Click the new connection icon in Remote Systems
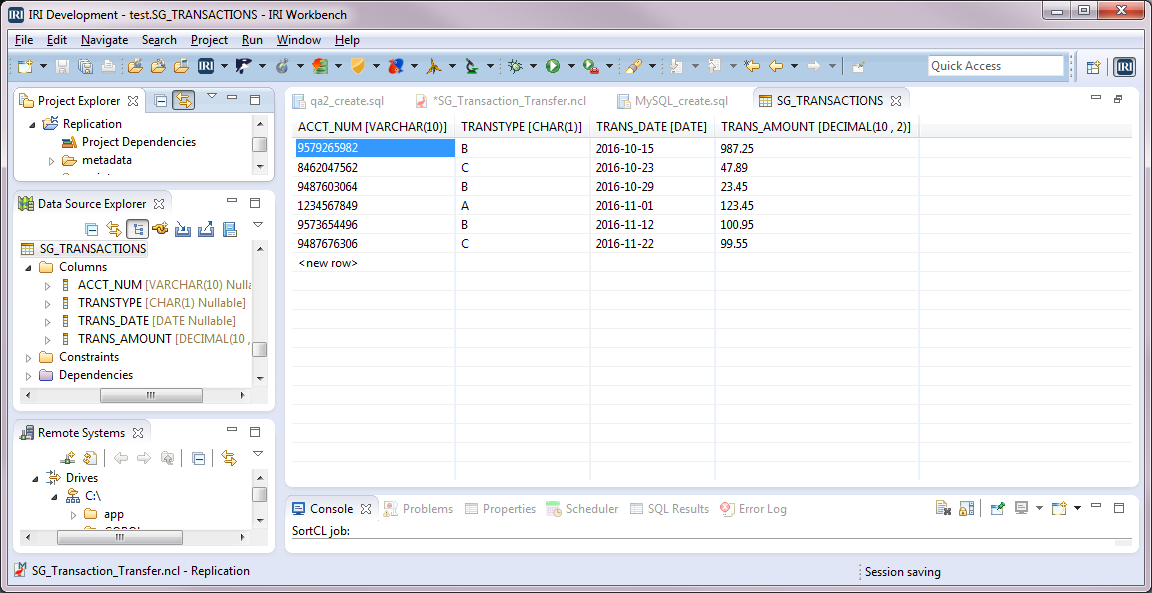This screenshot has width=1152, height=593. 68,459
